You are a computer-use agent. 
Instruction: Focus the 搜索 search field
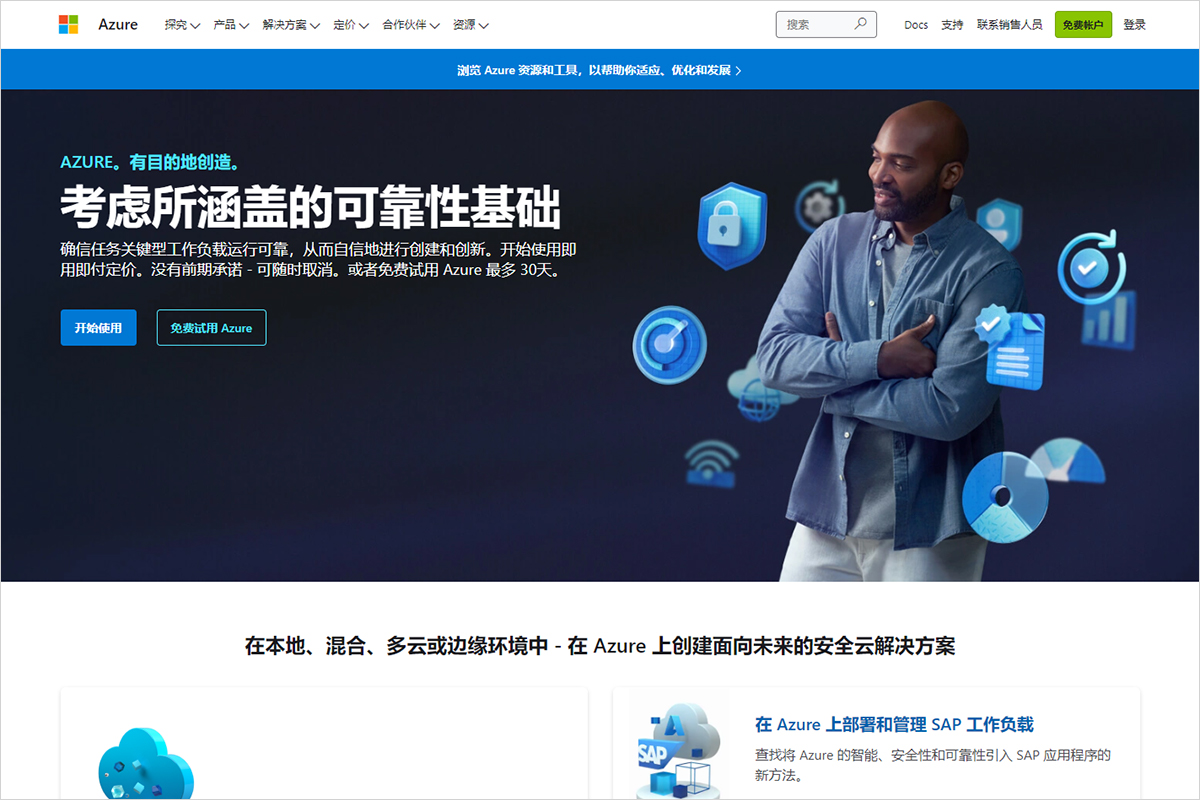826,24
